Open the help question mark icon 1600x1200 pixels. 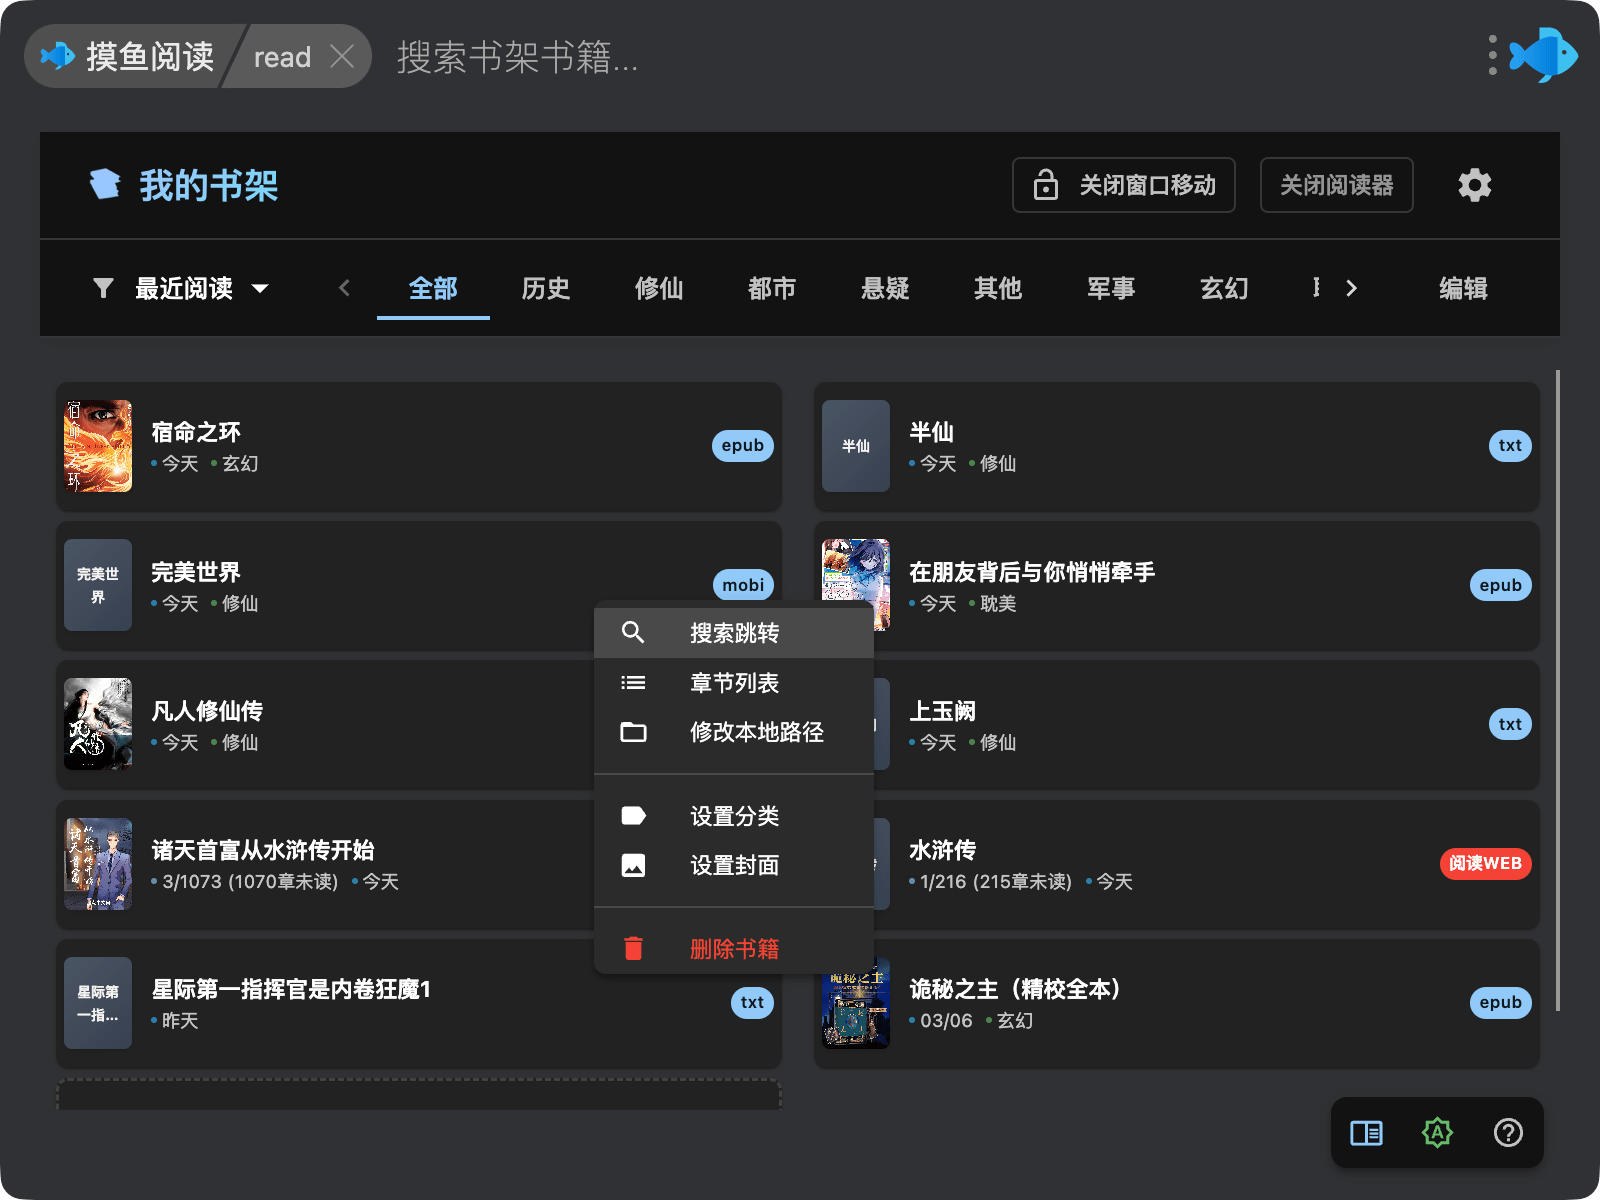pyautogui.click(x=1508, y=1133)
